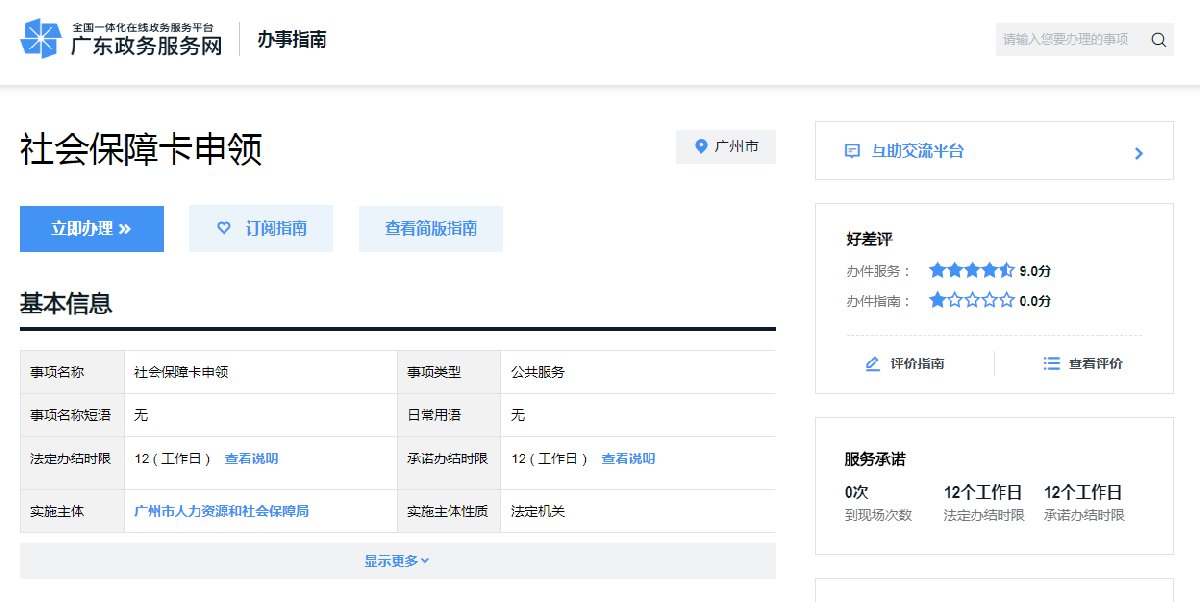Click the 办件服务 star rating
This screenshot has width=1200, height=602.
click(x=971, y=270)
